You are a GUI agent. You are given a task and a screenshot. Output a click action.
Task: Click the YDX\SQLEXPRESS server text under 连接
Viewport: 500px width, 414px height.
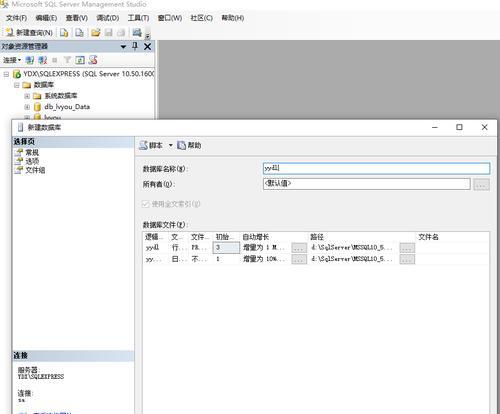pos(41,377)
